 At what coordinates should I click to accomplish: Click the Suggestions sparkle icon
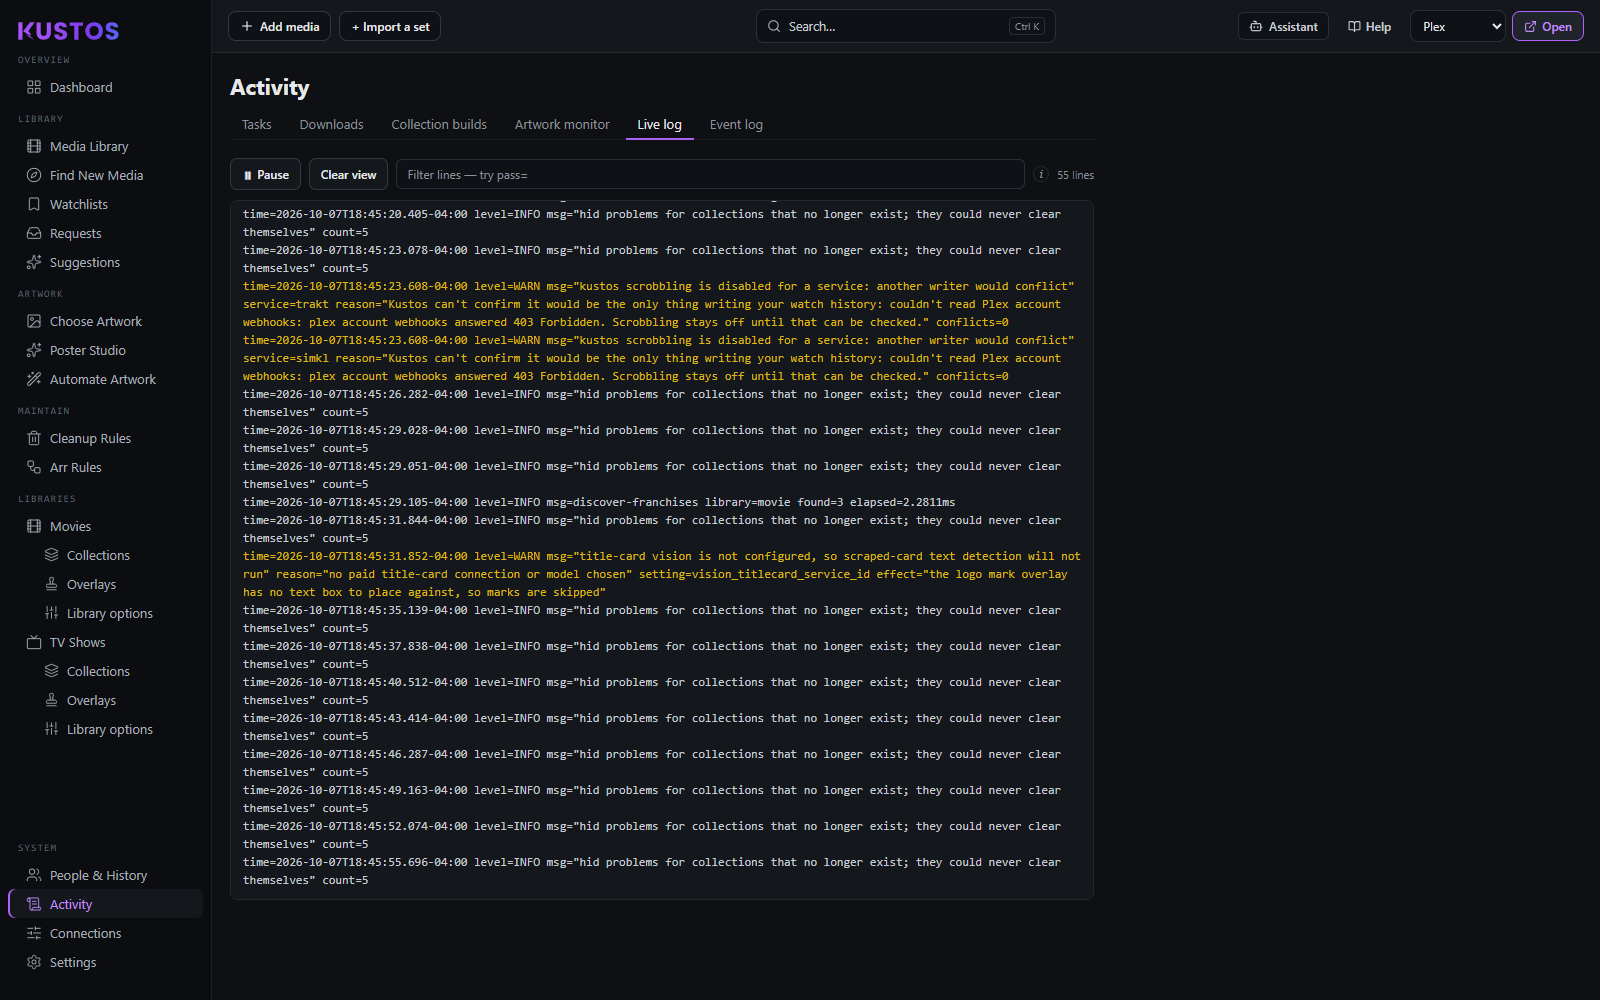[x=34, y=262]
